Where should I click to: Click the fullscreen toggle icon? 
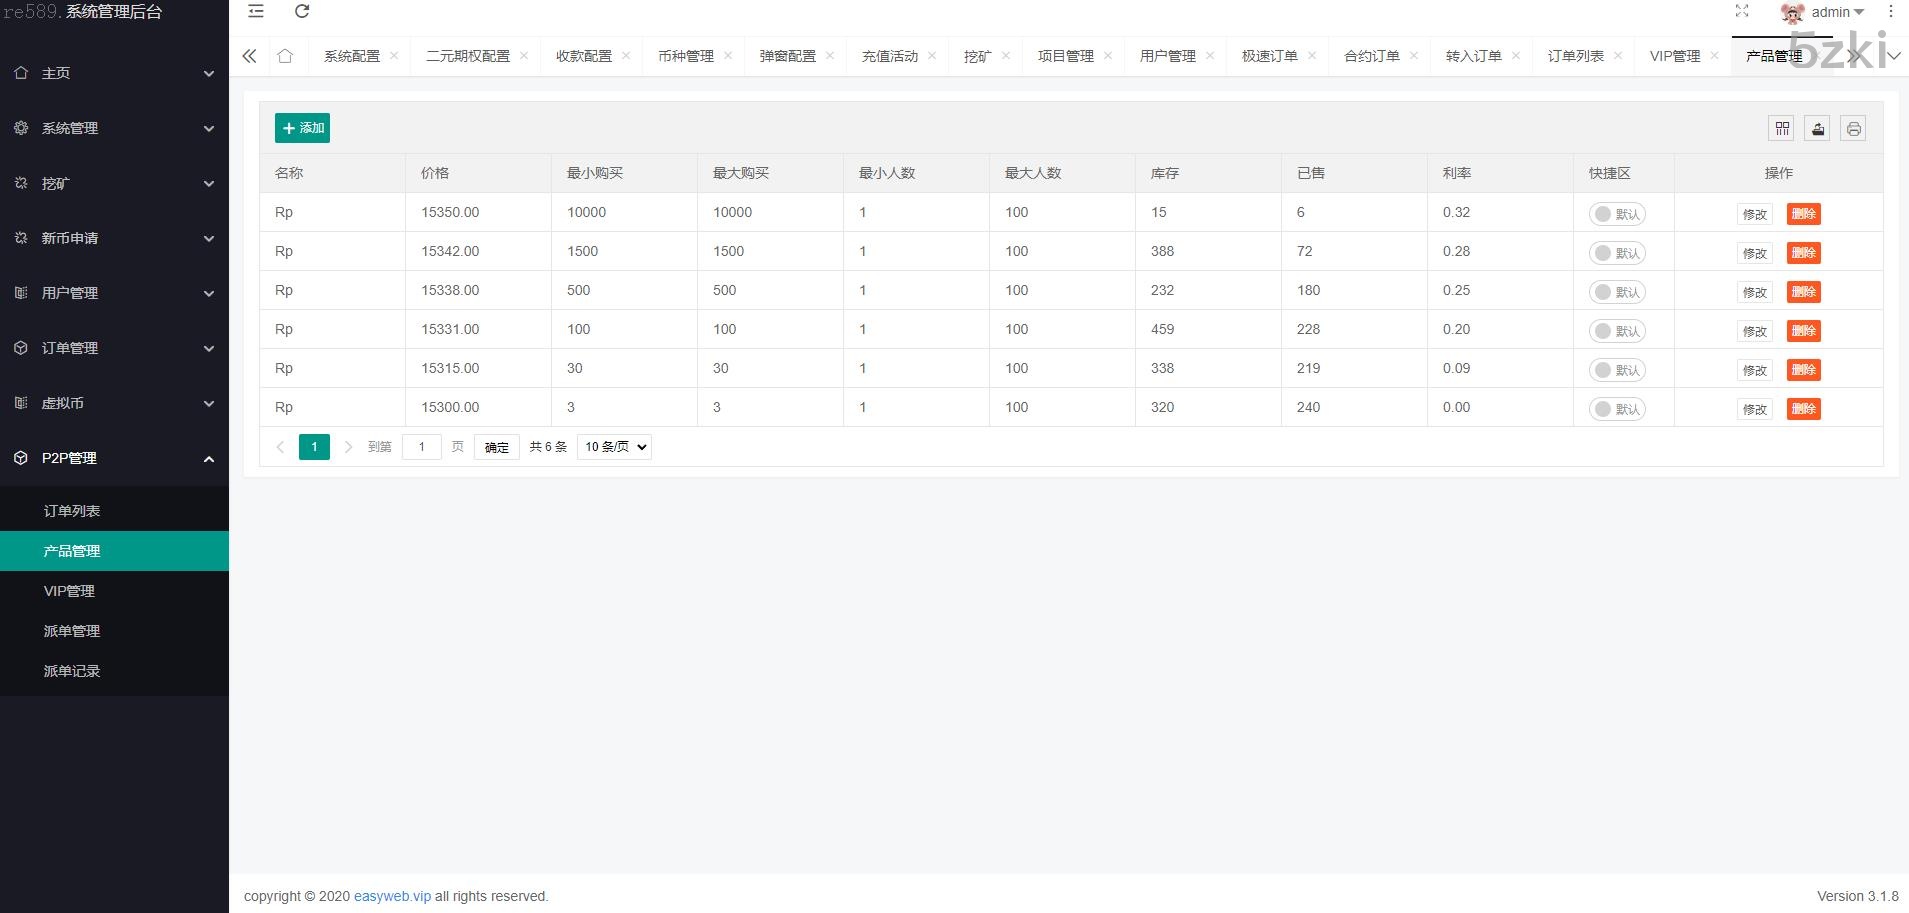point(1741,12)
